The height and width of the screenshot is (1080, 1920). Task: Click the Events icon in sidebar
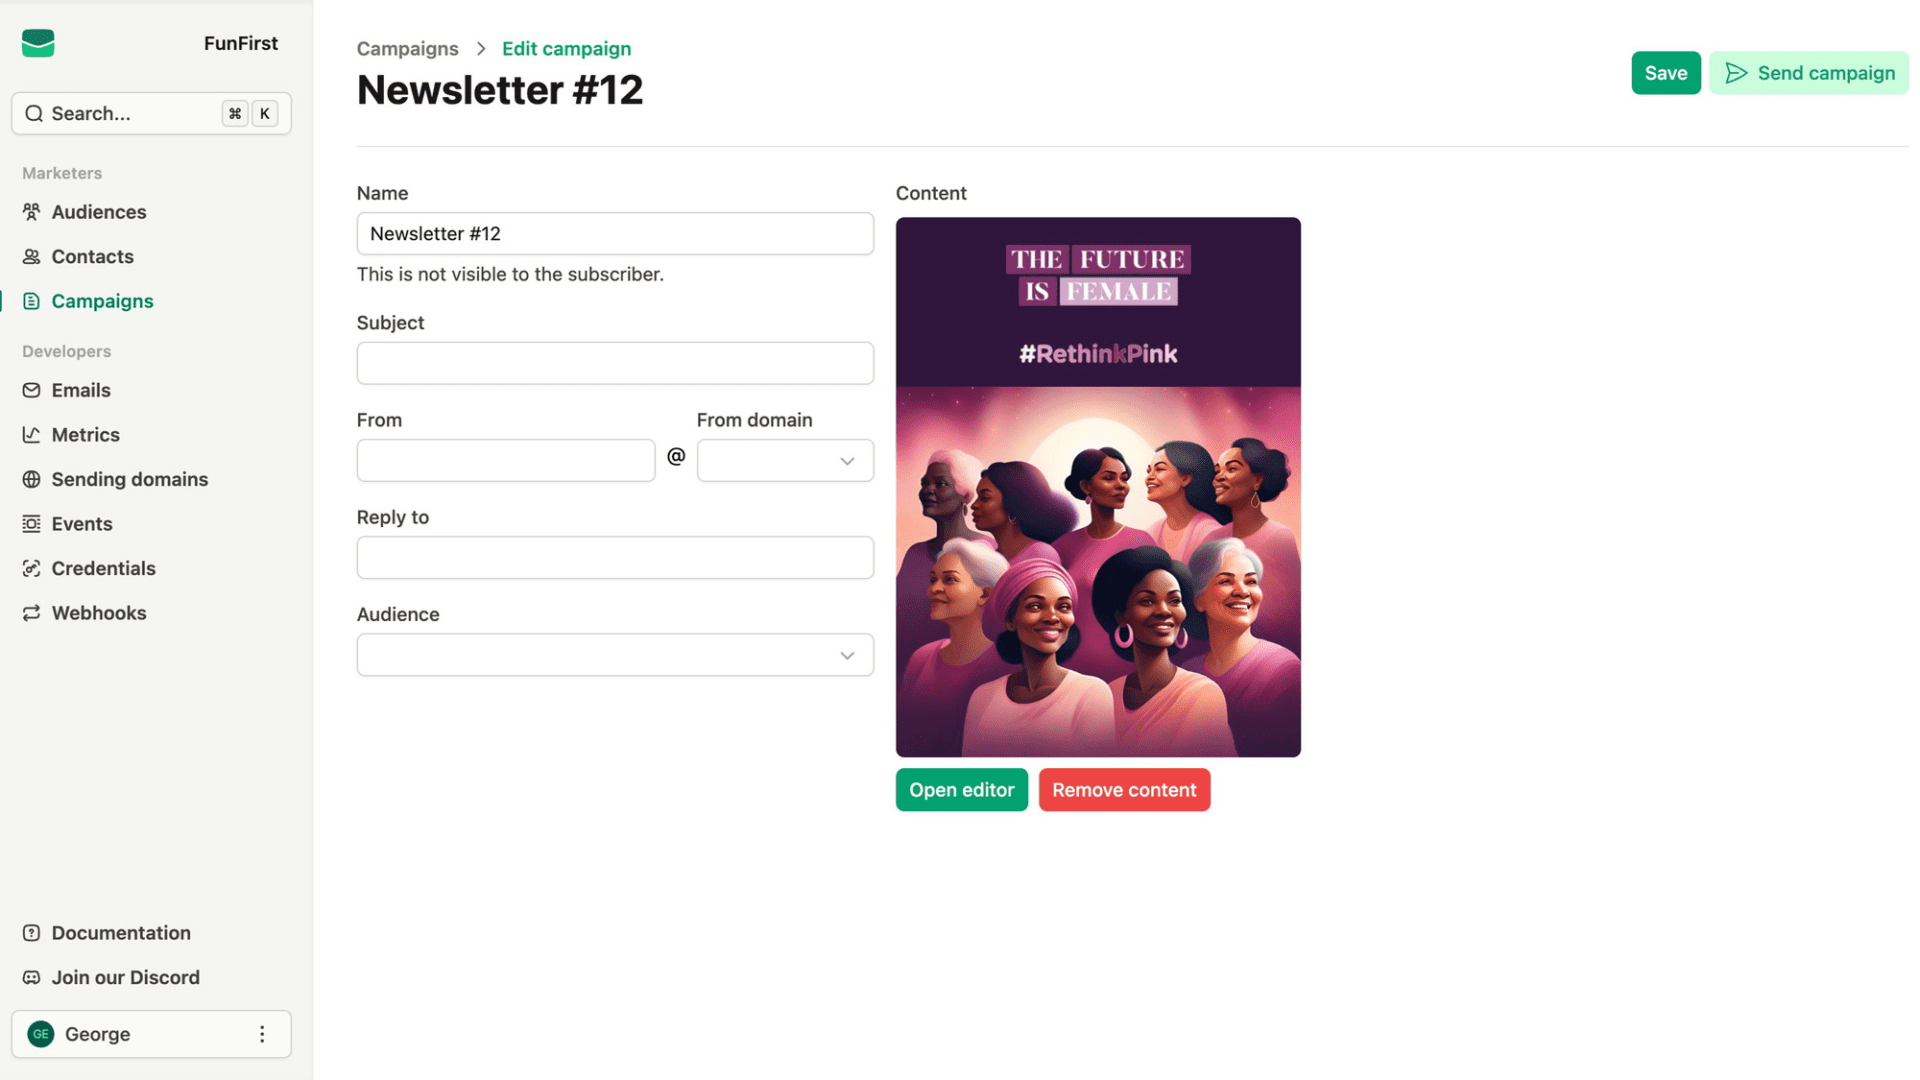tap(32, 525)
